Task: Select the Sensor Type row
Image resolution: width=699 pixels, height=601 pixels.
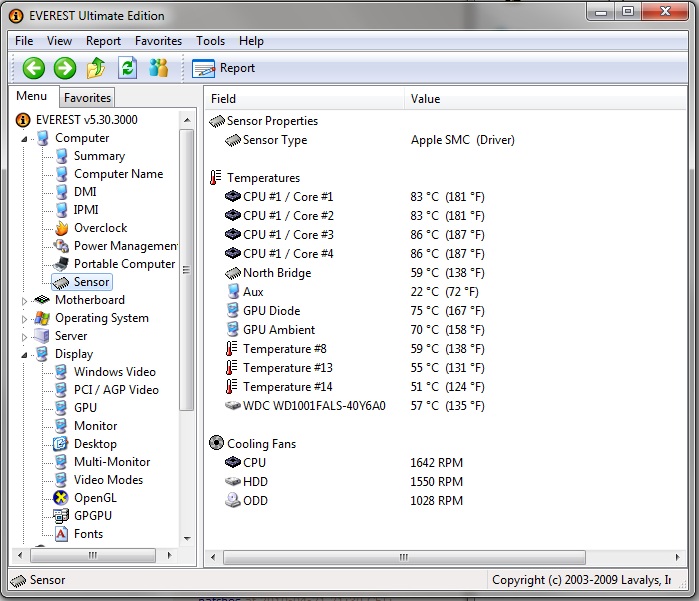Action: [x=446, y=140]
